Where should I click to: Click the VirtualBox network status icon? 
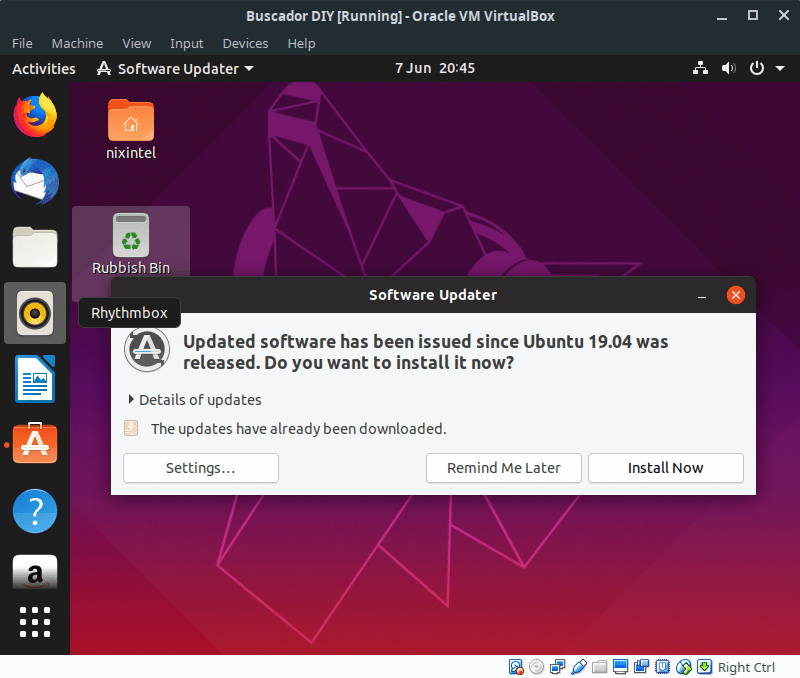tap(558, 667)
